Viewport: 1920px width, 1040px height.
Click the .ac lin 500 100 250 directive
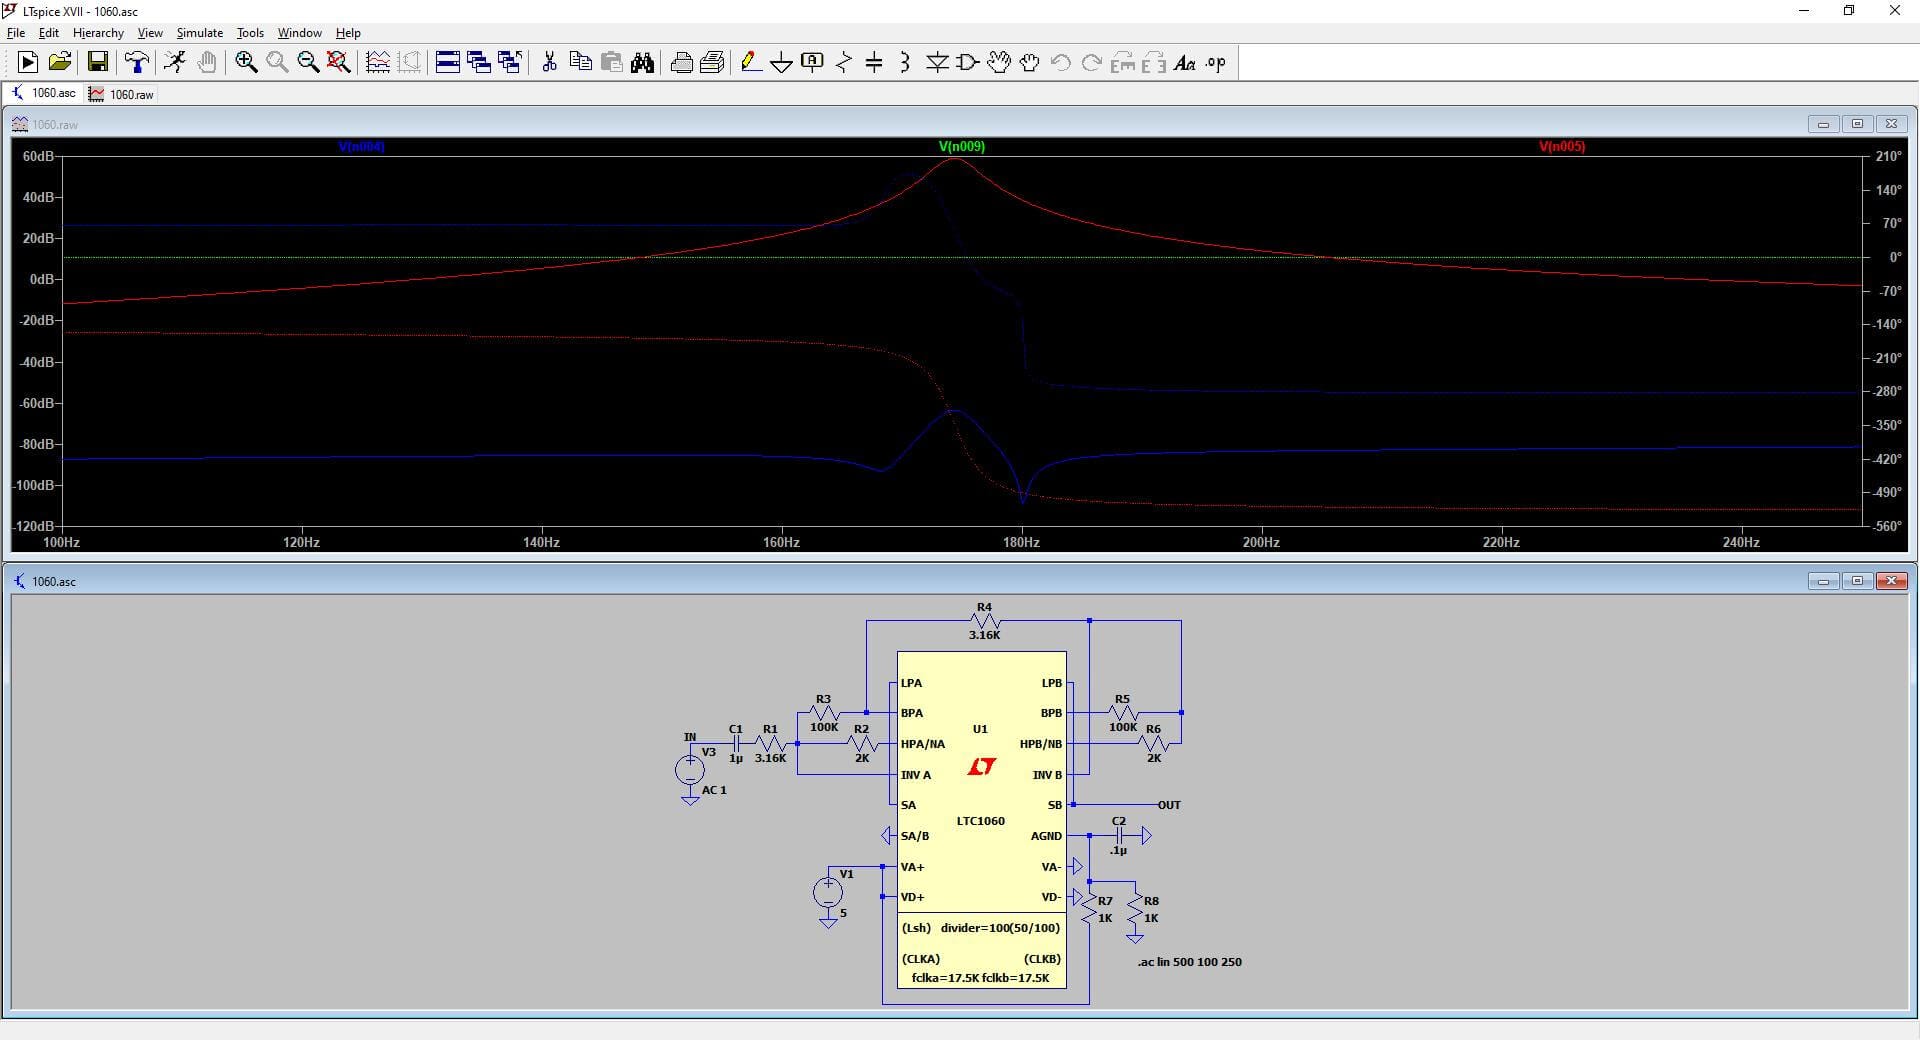coord(1188,962)
